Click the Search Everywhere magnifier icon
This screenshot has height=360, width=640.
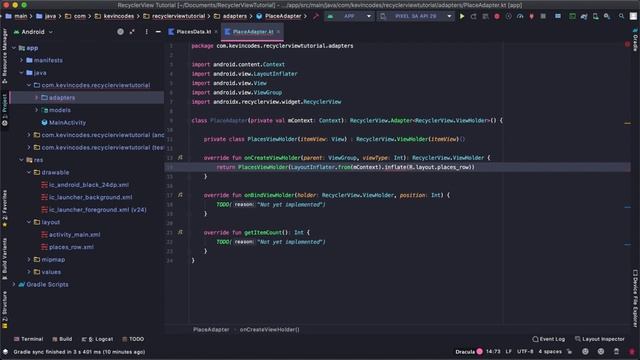[x=621, y=16]
